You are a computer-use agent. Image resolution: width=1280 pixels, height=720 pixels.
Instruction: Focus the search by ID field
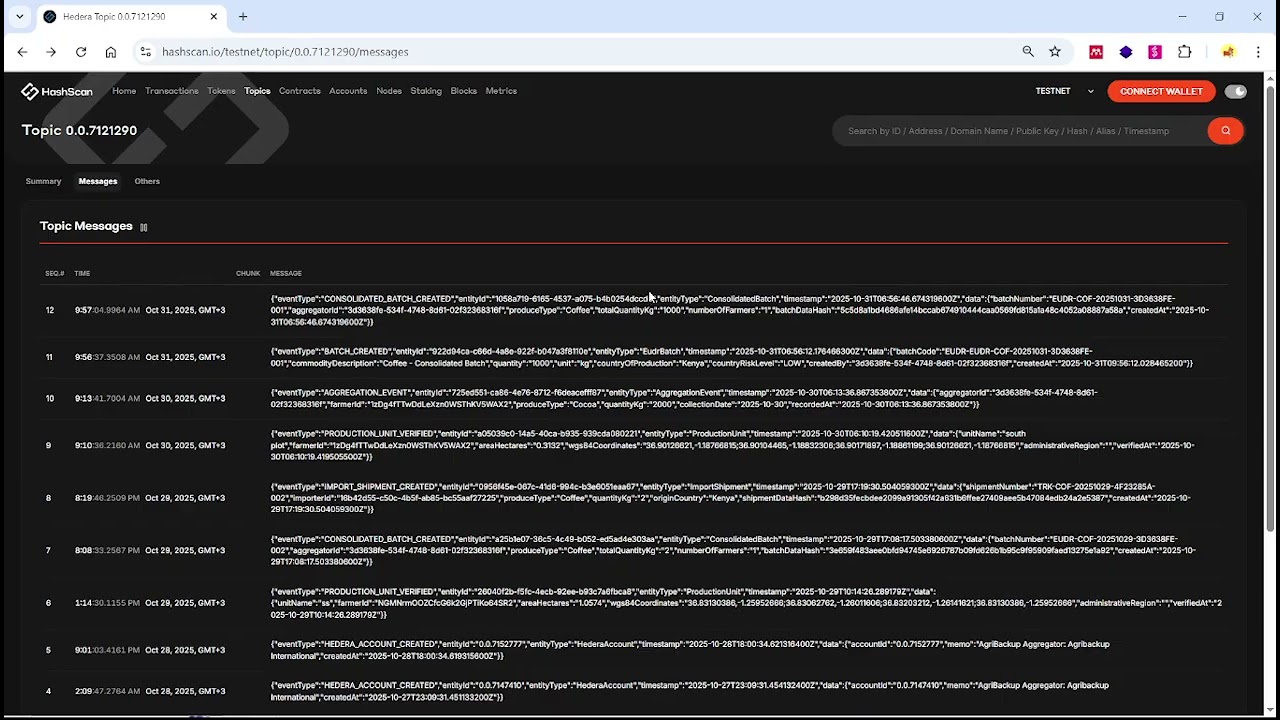[1020, 131]
